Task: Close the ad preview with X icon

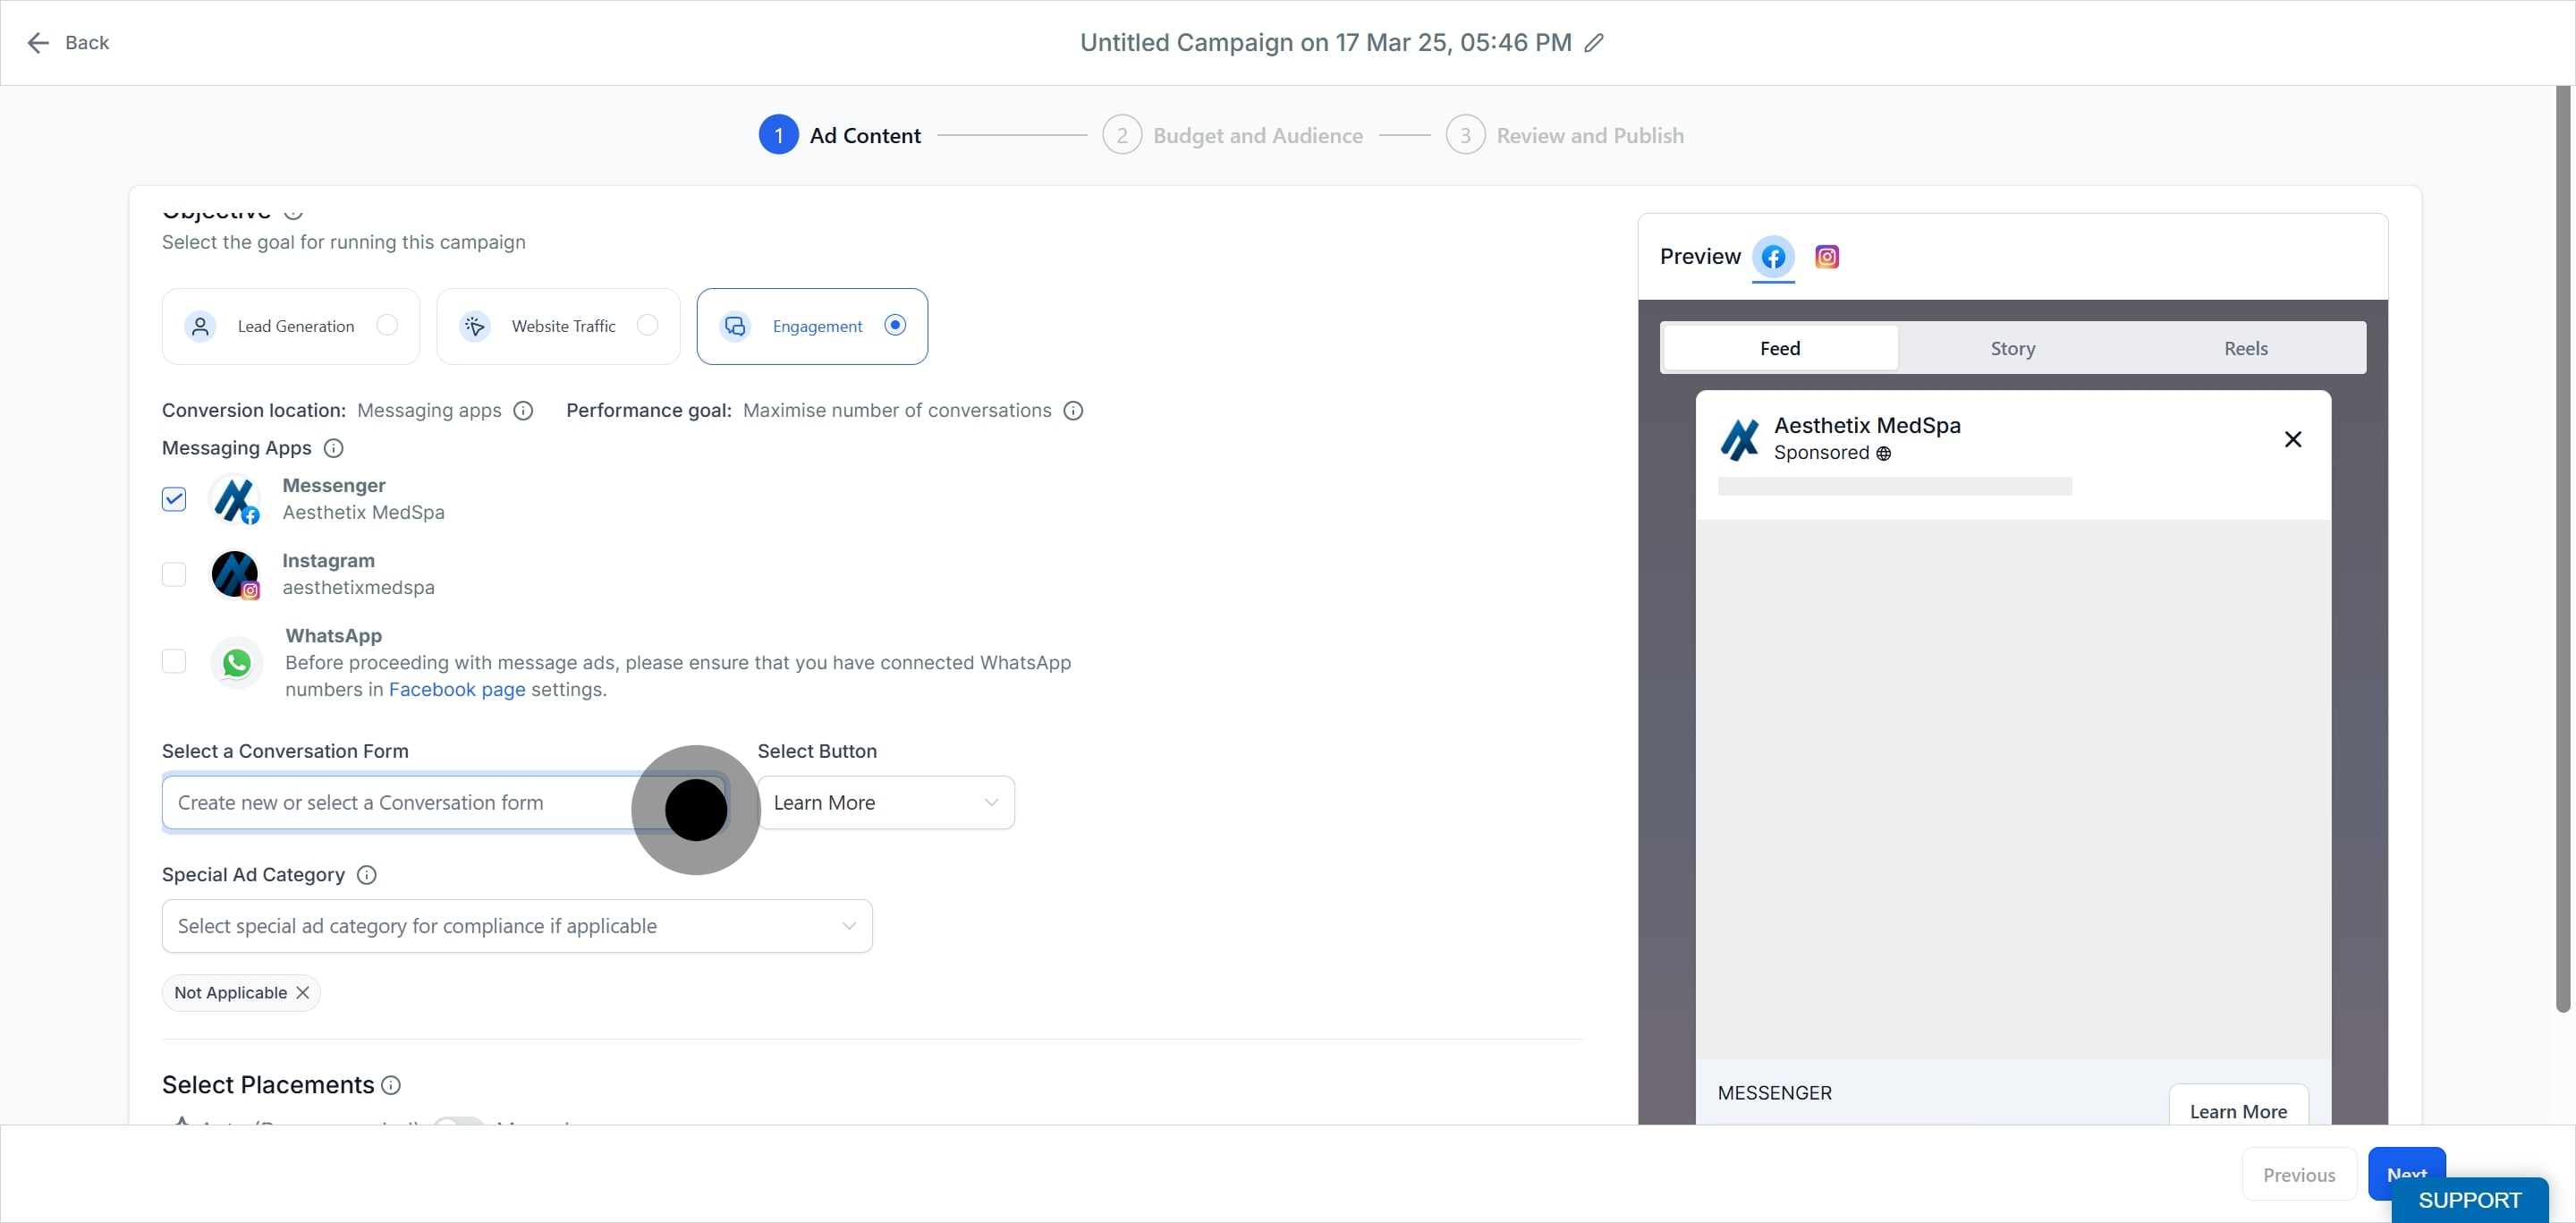Action: [x=2293, y=439]
